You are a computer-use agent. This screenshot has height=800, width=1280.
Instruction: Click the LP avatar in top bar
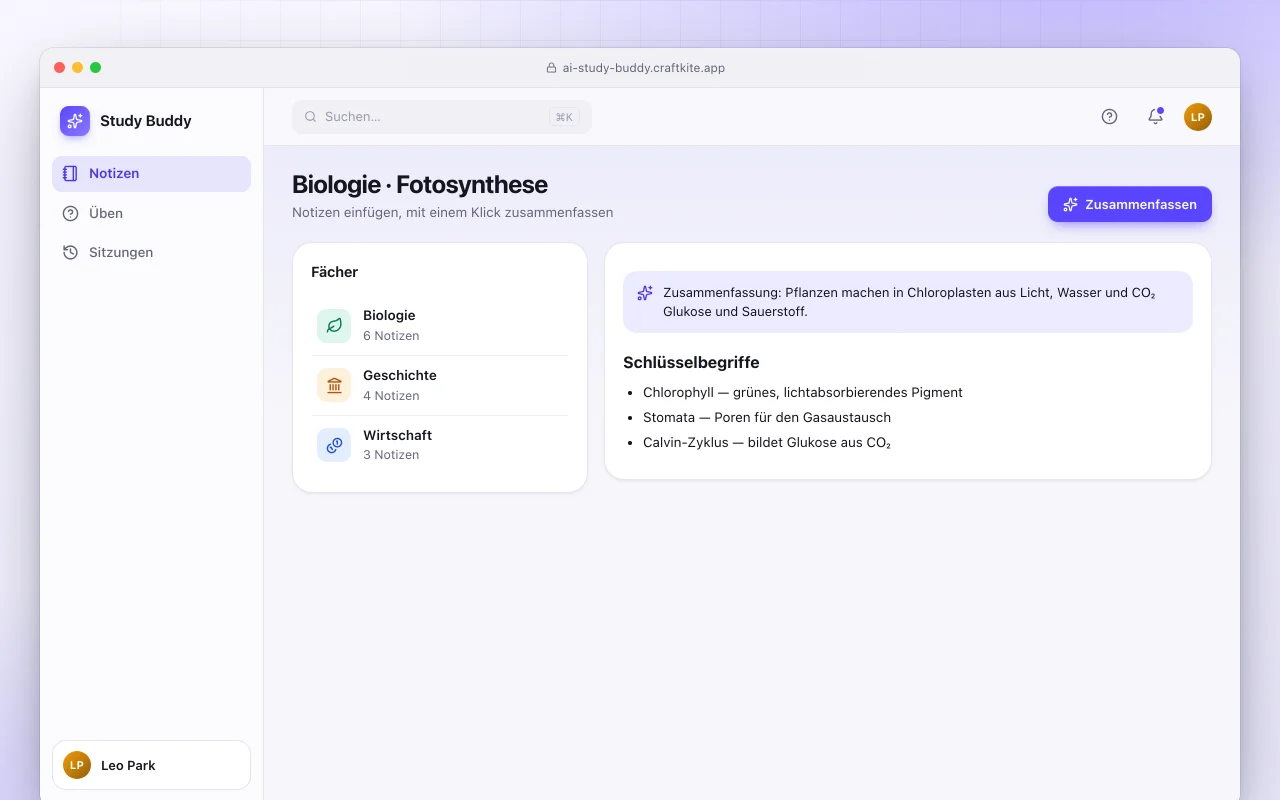pos(1198,117)
